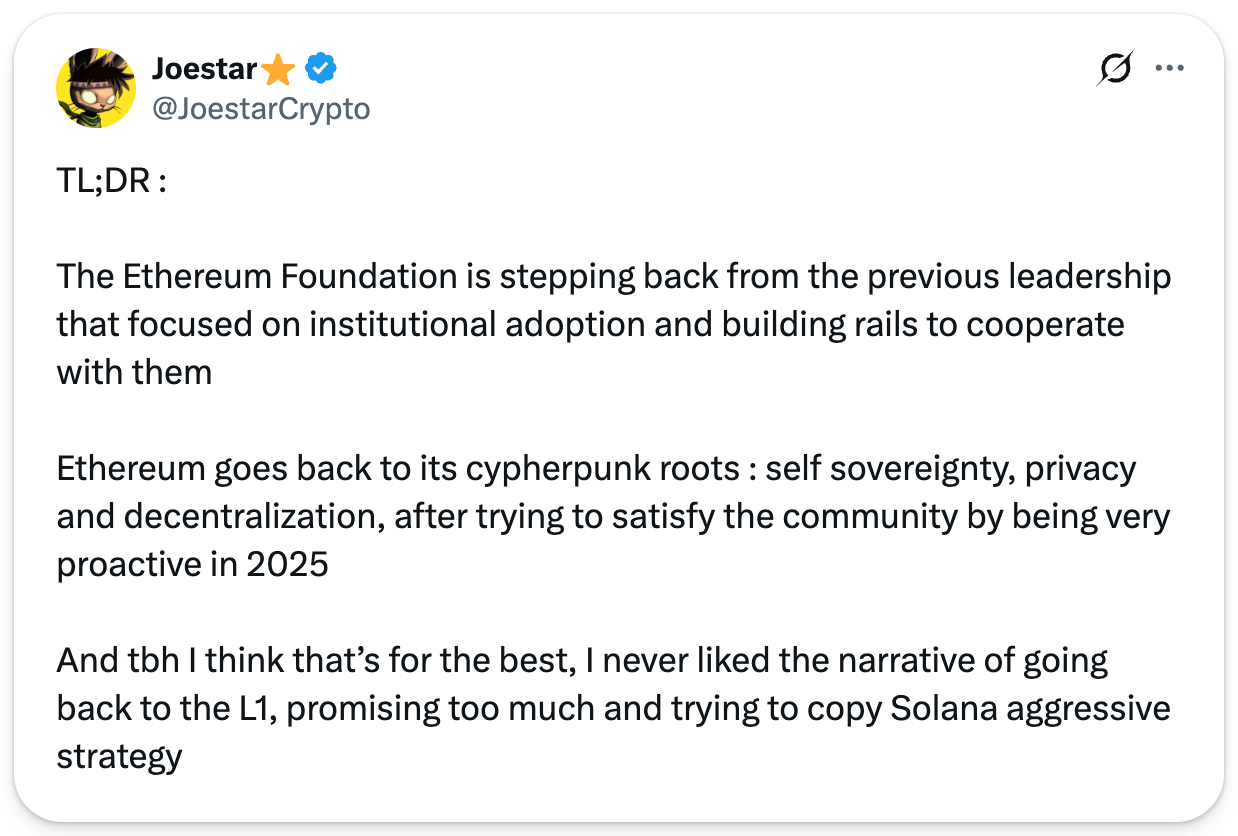Viewport: 1238px width, 836px height.
Task: Open the three-dot more options menu
Action: coord(1169,69)
